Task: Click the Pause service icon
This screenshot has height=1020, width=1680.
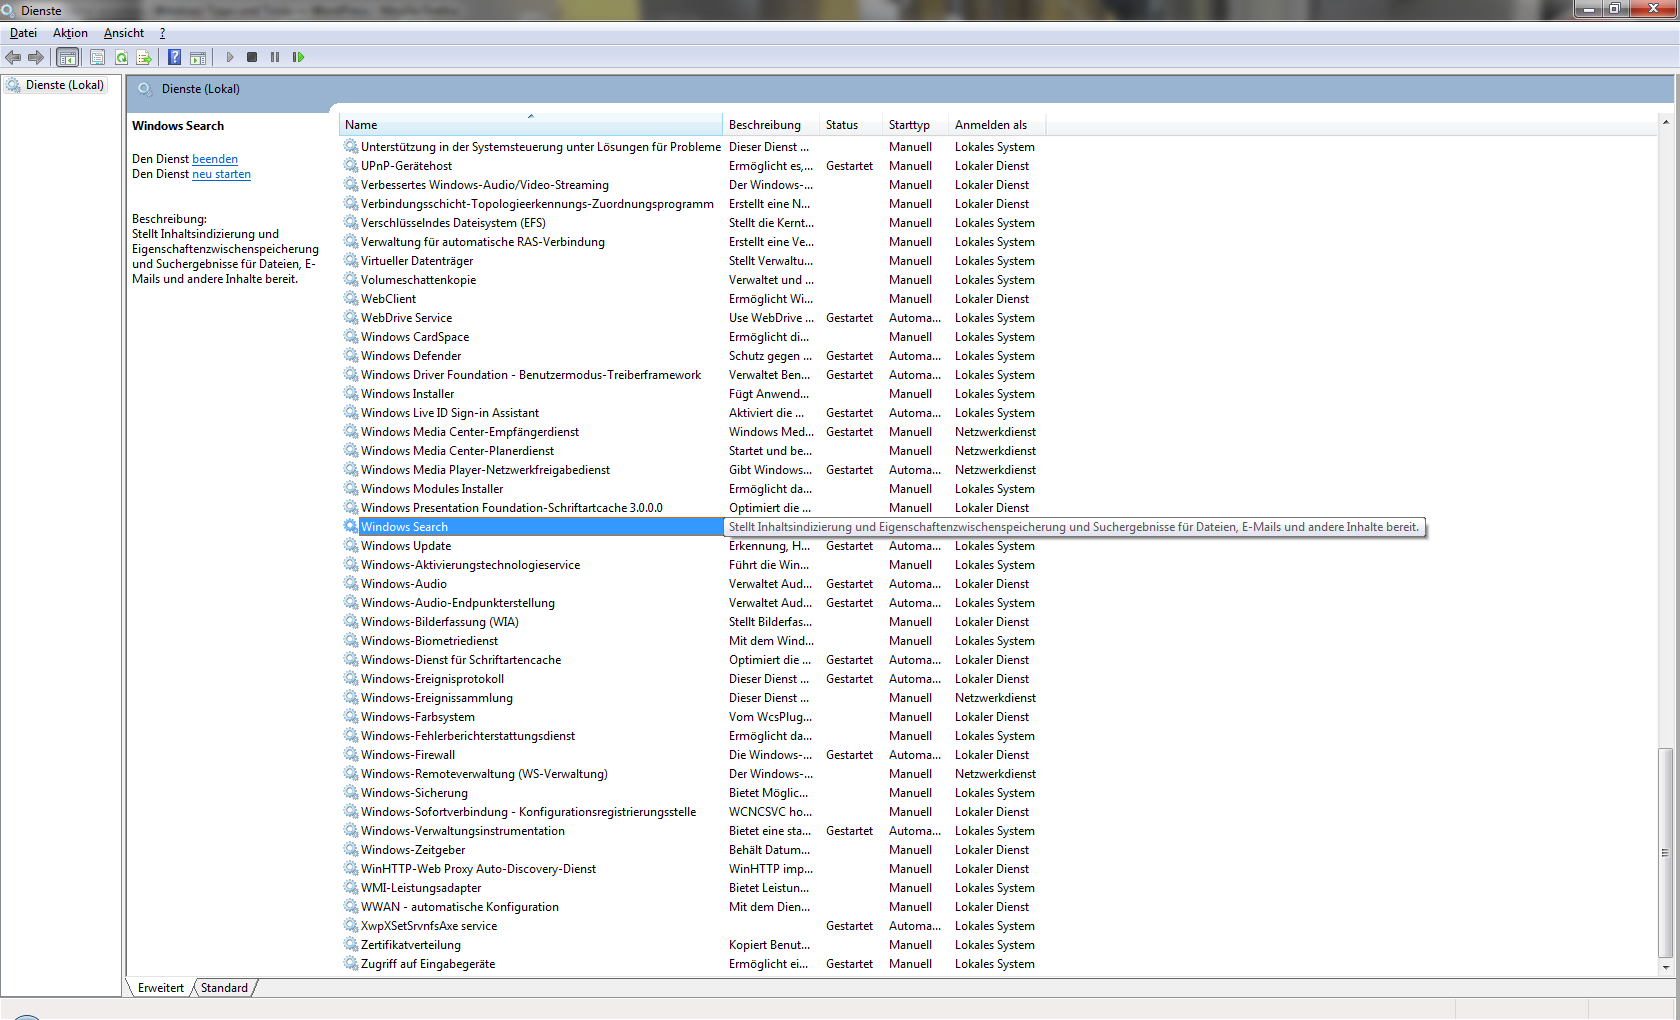Action: [x=275, y=57]
